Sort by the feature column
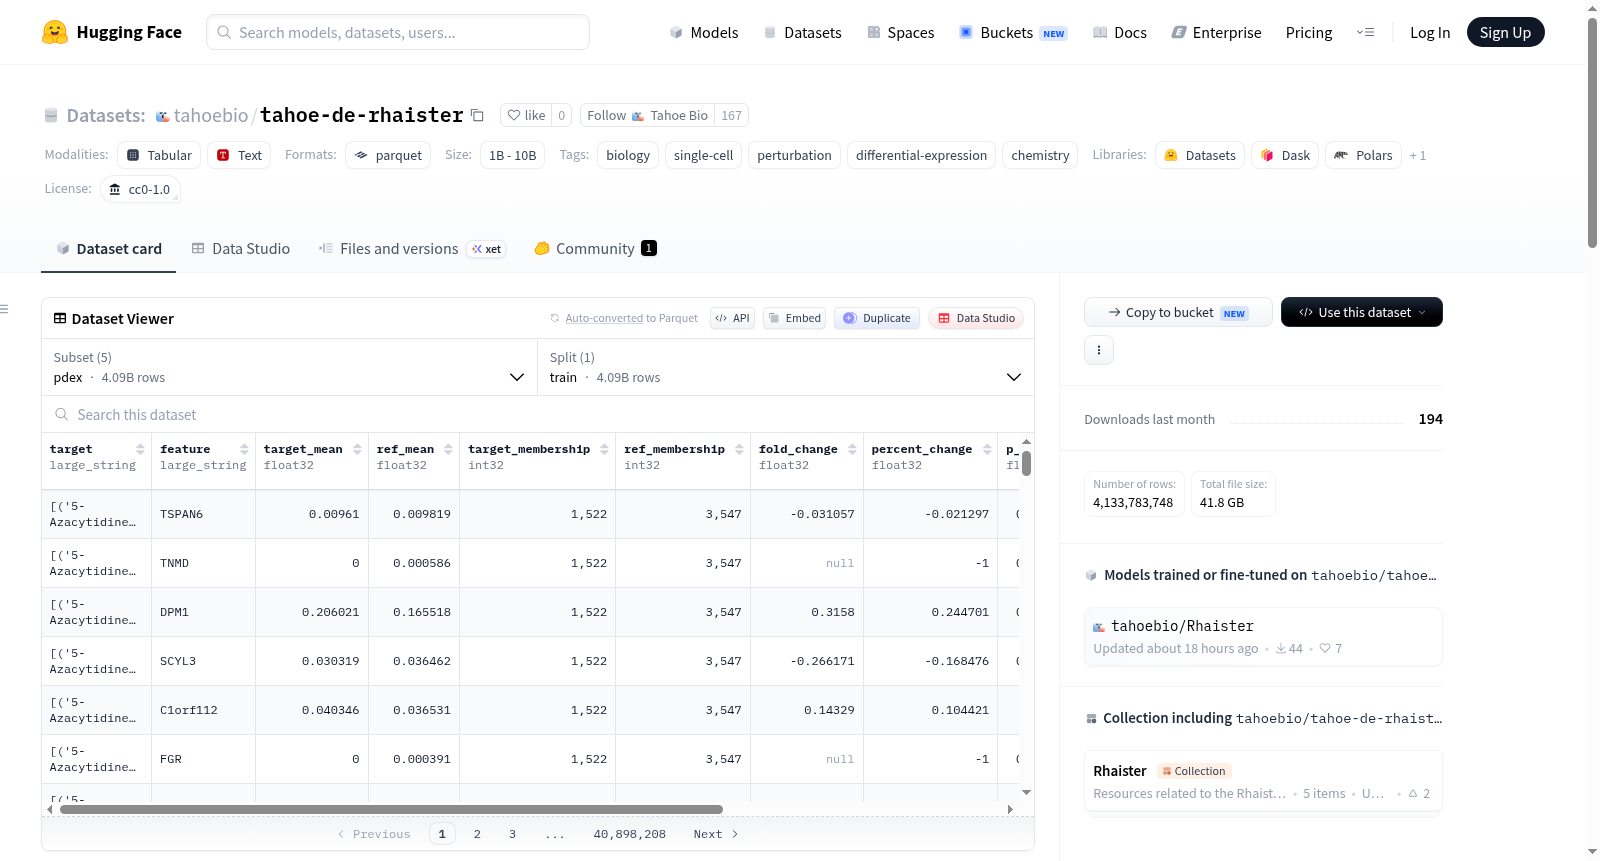 pyautogui.click(x=244, y=449)
